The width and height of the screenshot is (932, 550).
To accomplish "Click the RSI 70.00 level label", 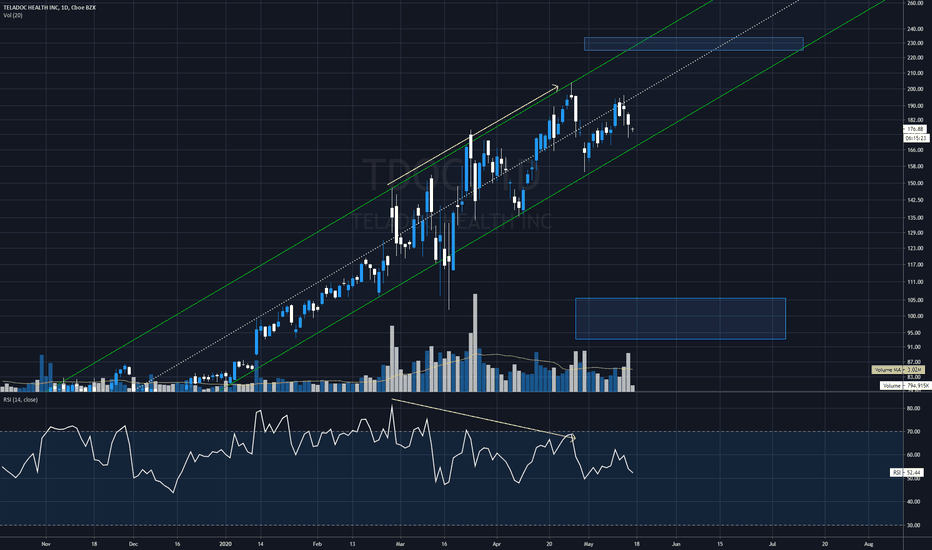I will pos(914,432).
